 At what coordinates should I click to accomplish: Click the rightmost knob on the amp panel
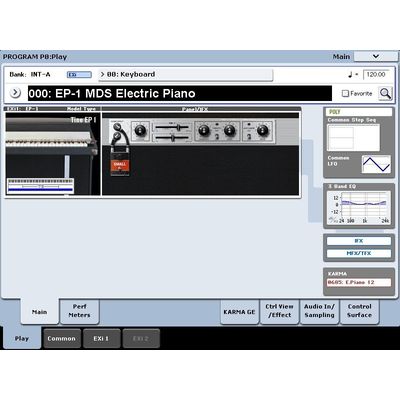coord(263,130)
